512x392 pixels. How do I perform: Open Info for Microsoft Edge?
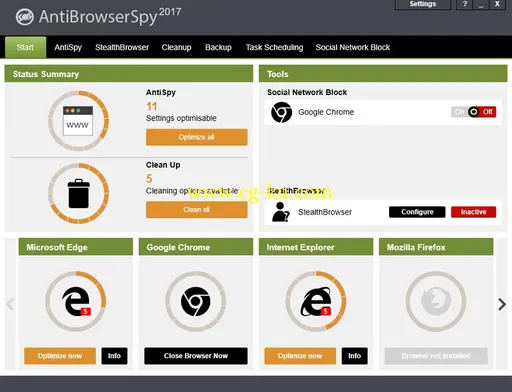pos(114,356)
